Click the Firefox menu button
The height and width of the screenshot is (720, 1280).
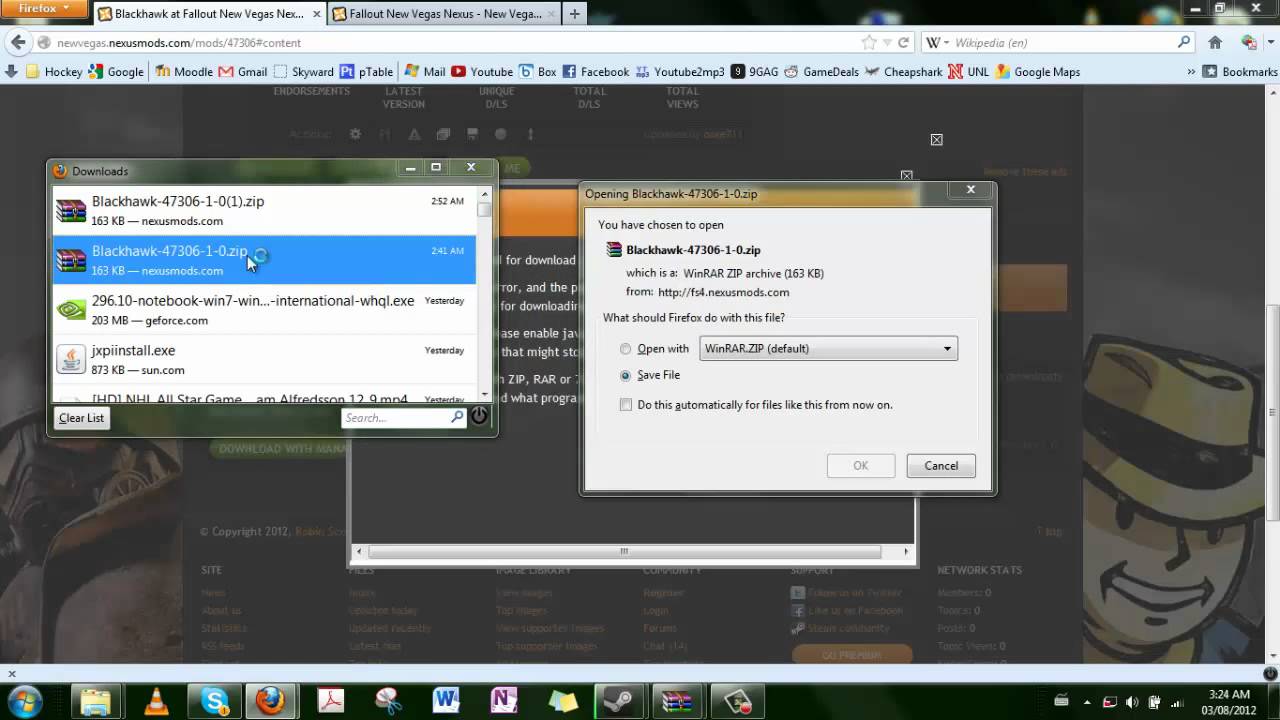coord(43,9)
